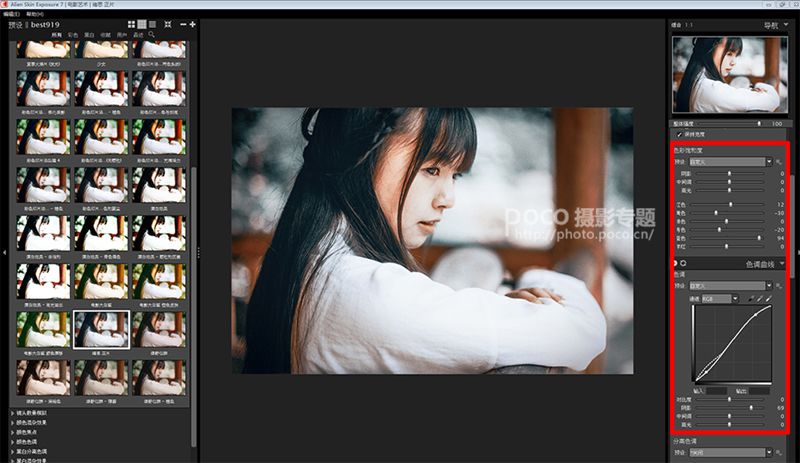Click save-preset icon beside 分离色调 preset dropdown
800x463 pixels.
[x=779, y=452]
